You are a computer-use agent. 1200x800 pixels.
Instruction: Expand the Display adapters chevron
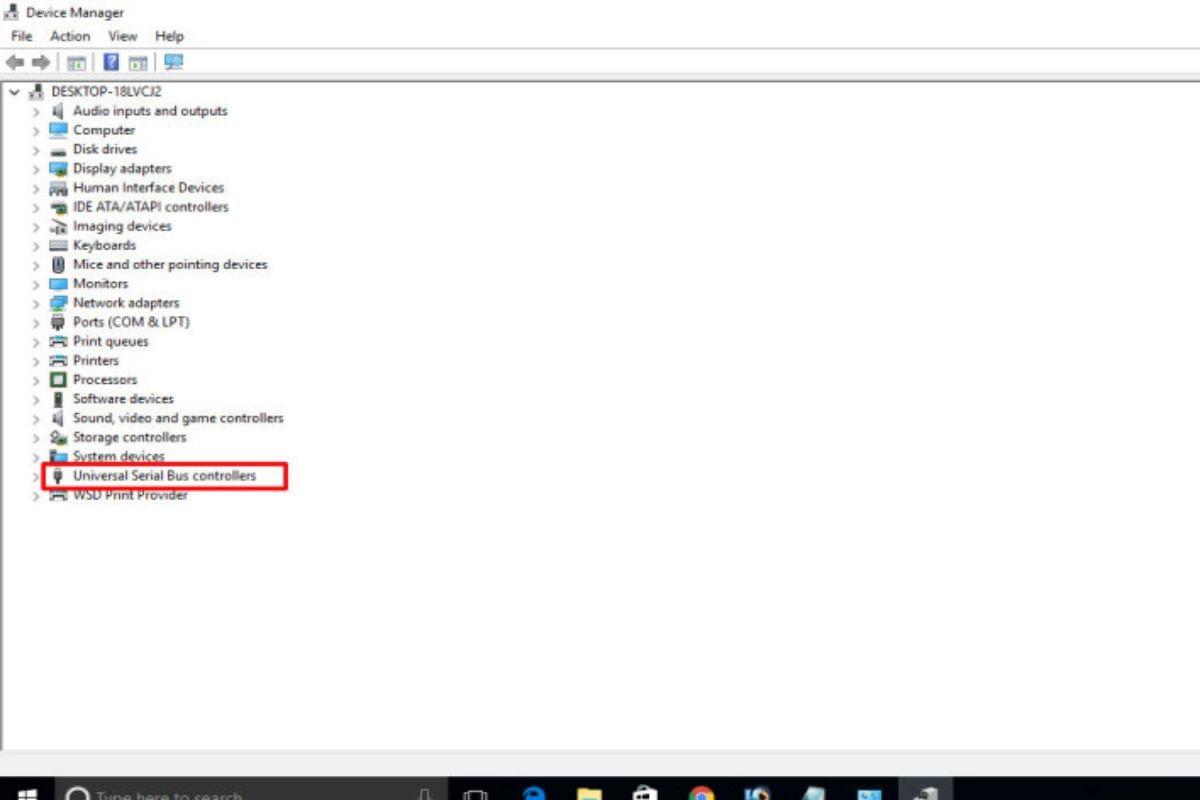coord(36,169)
